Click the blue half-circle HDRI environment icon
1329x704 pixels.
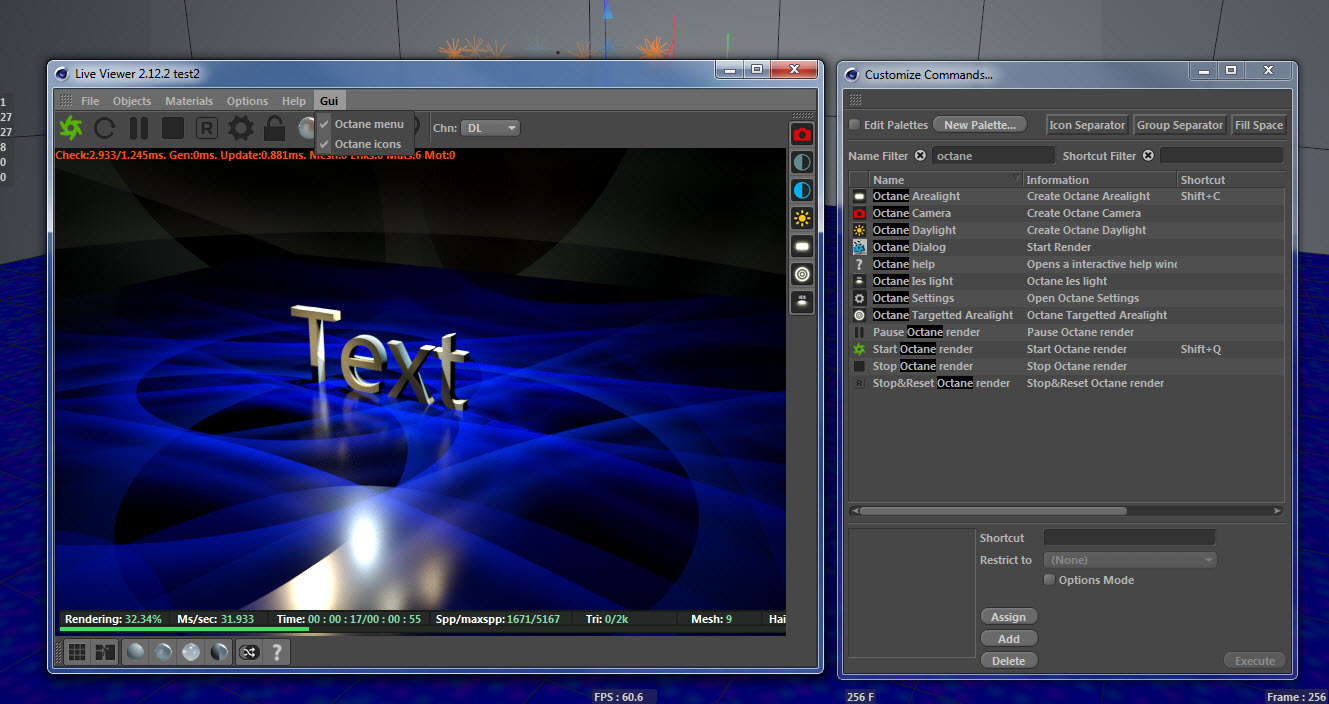click(802, 190)
